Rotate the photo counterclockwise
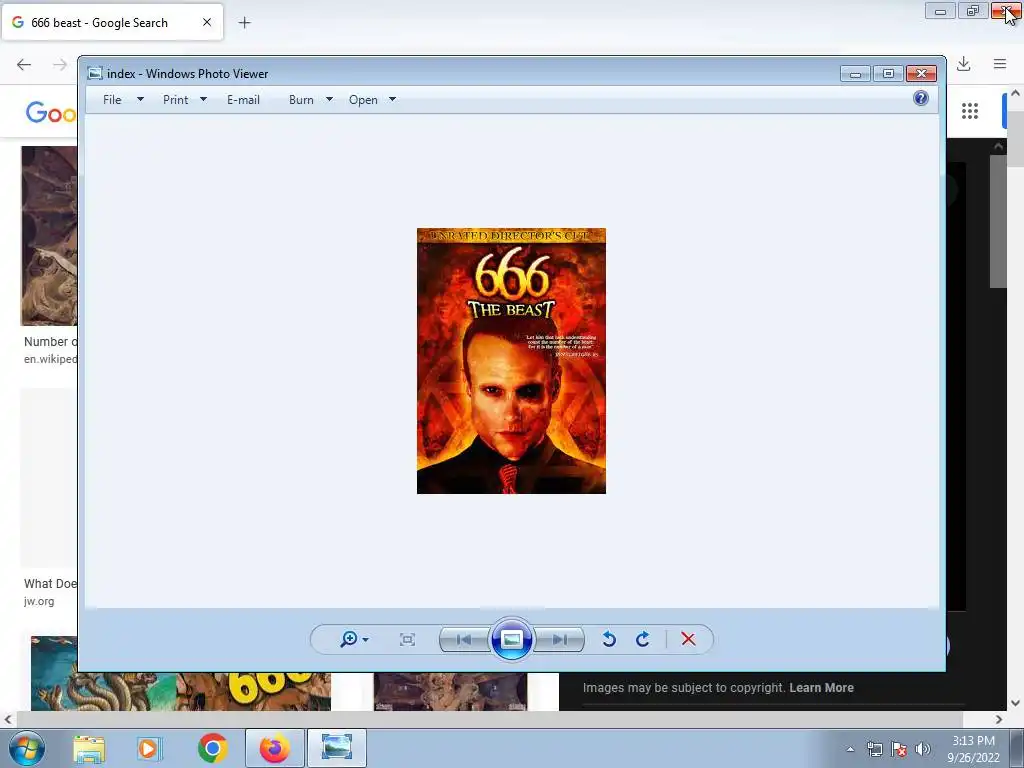Image resolution: width=1024 pixels, height=768 pixels. tap(609, 639)
